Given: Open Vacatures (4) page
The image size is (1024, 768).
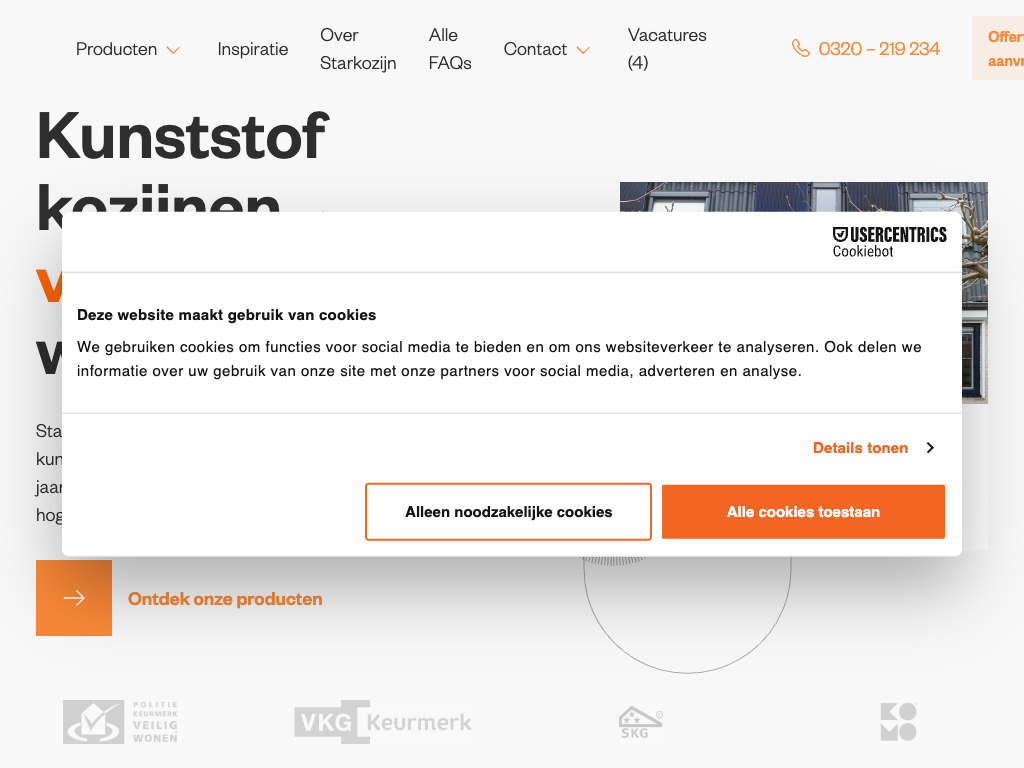Looking at the screenshot, I should tap(667, 49).
